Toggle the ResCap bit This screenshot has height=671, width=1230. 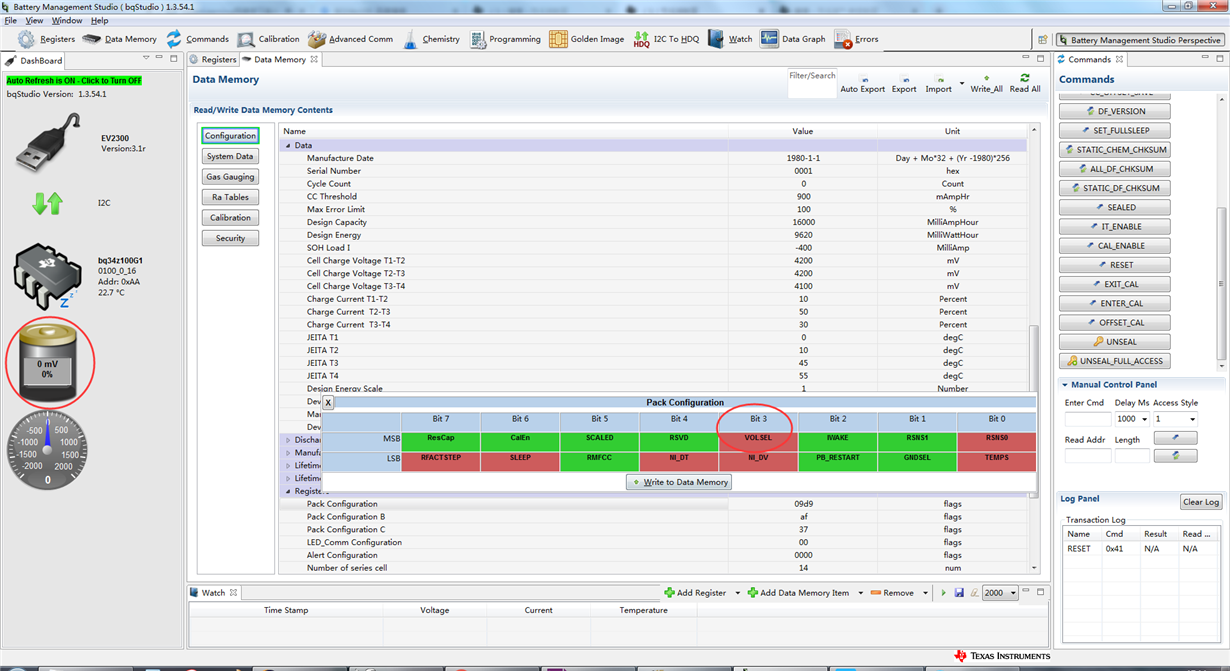pyautogui.click(x=440, y=439)
